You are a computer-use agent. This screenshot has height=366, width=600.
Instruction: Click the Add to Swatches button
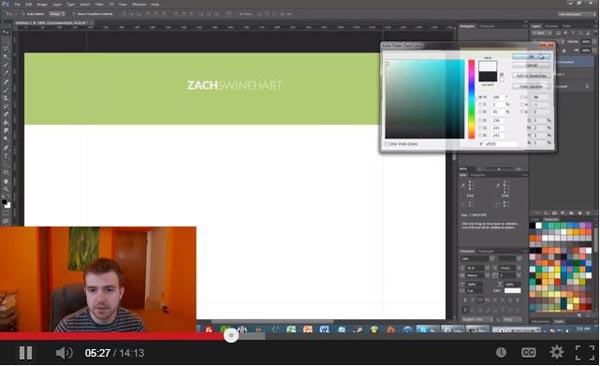point(531,76)
